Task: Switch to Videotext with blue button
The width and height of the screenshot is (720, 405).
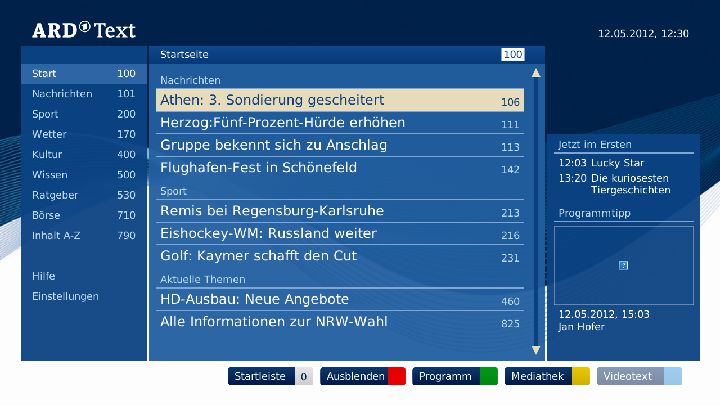Action: click(639, 377)
